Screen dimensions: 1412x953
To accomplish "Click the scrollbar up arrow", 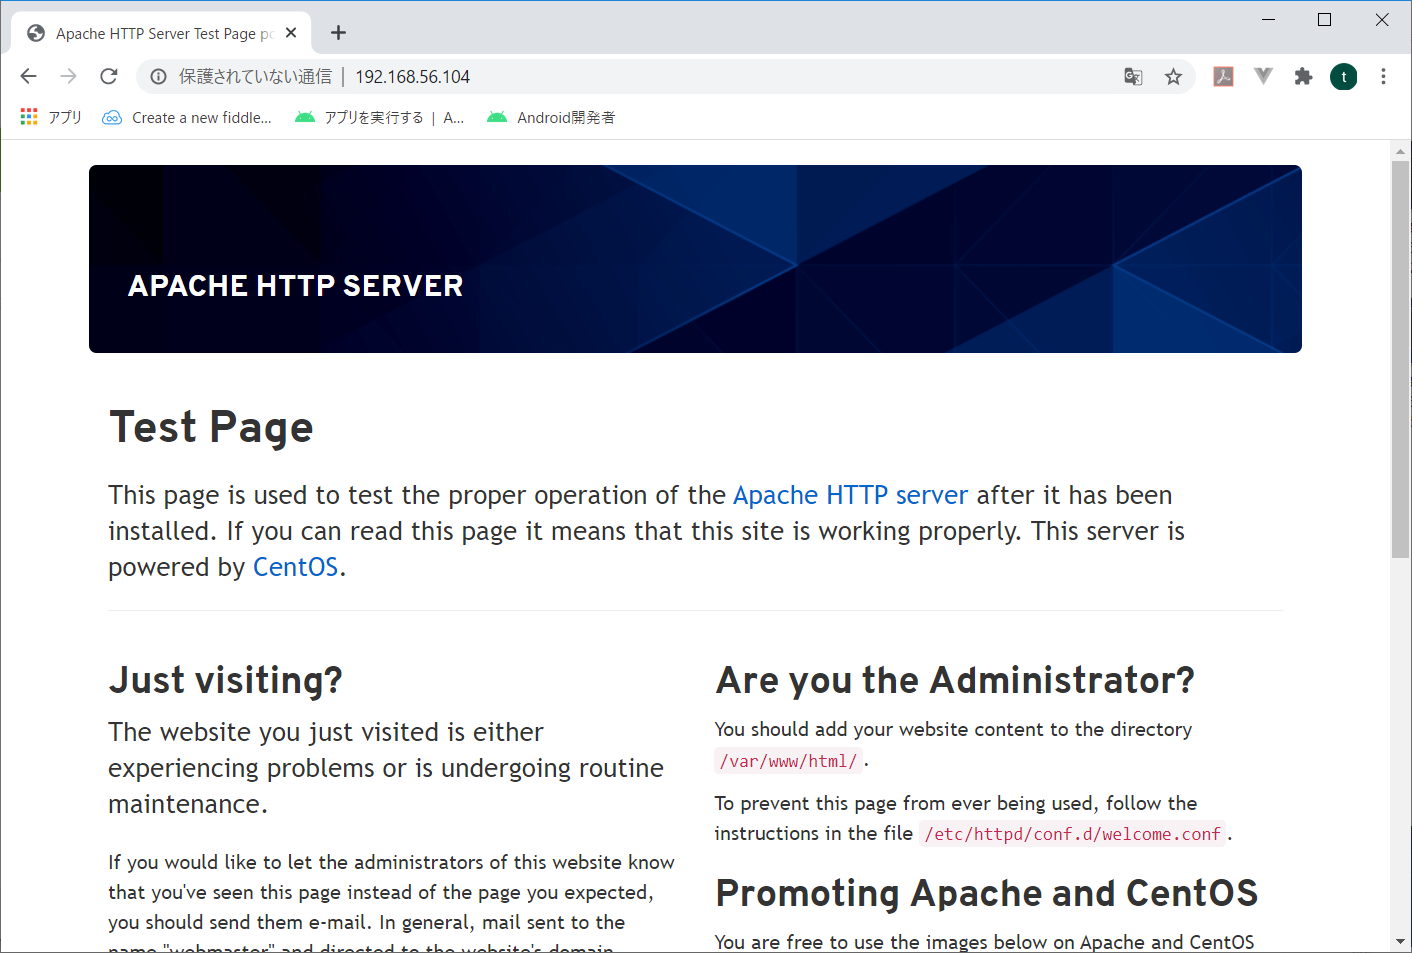I will (1400, 151).
